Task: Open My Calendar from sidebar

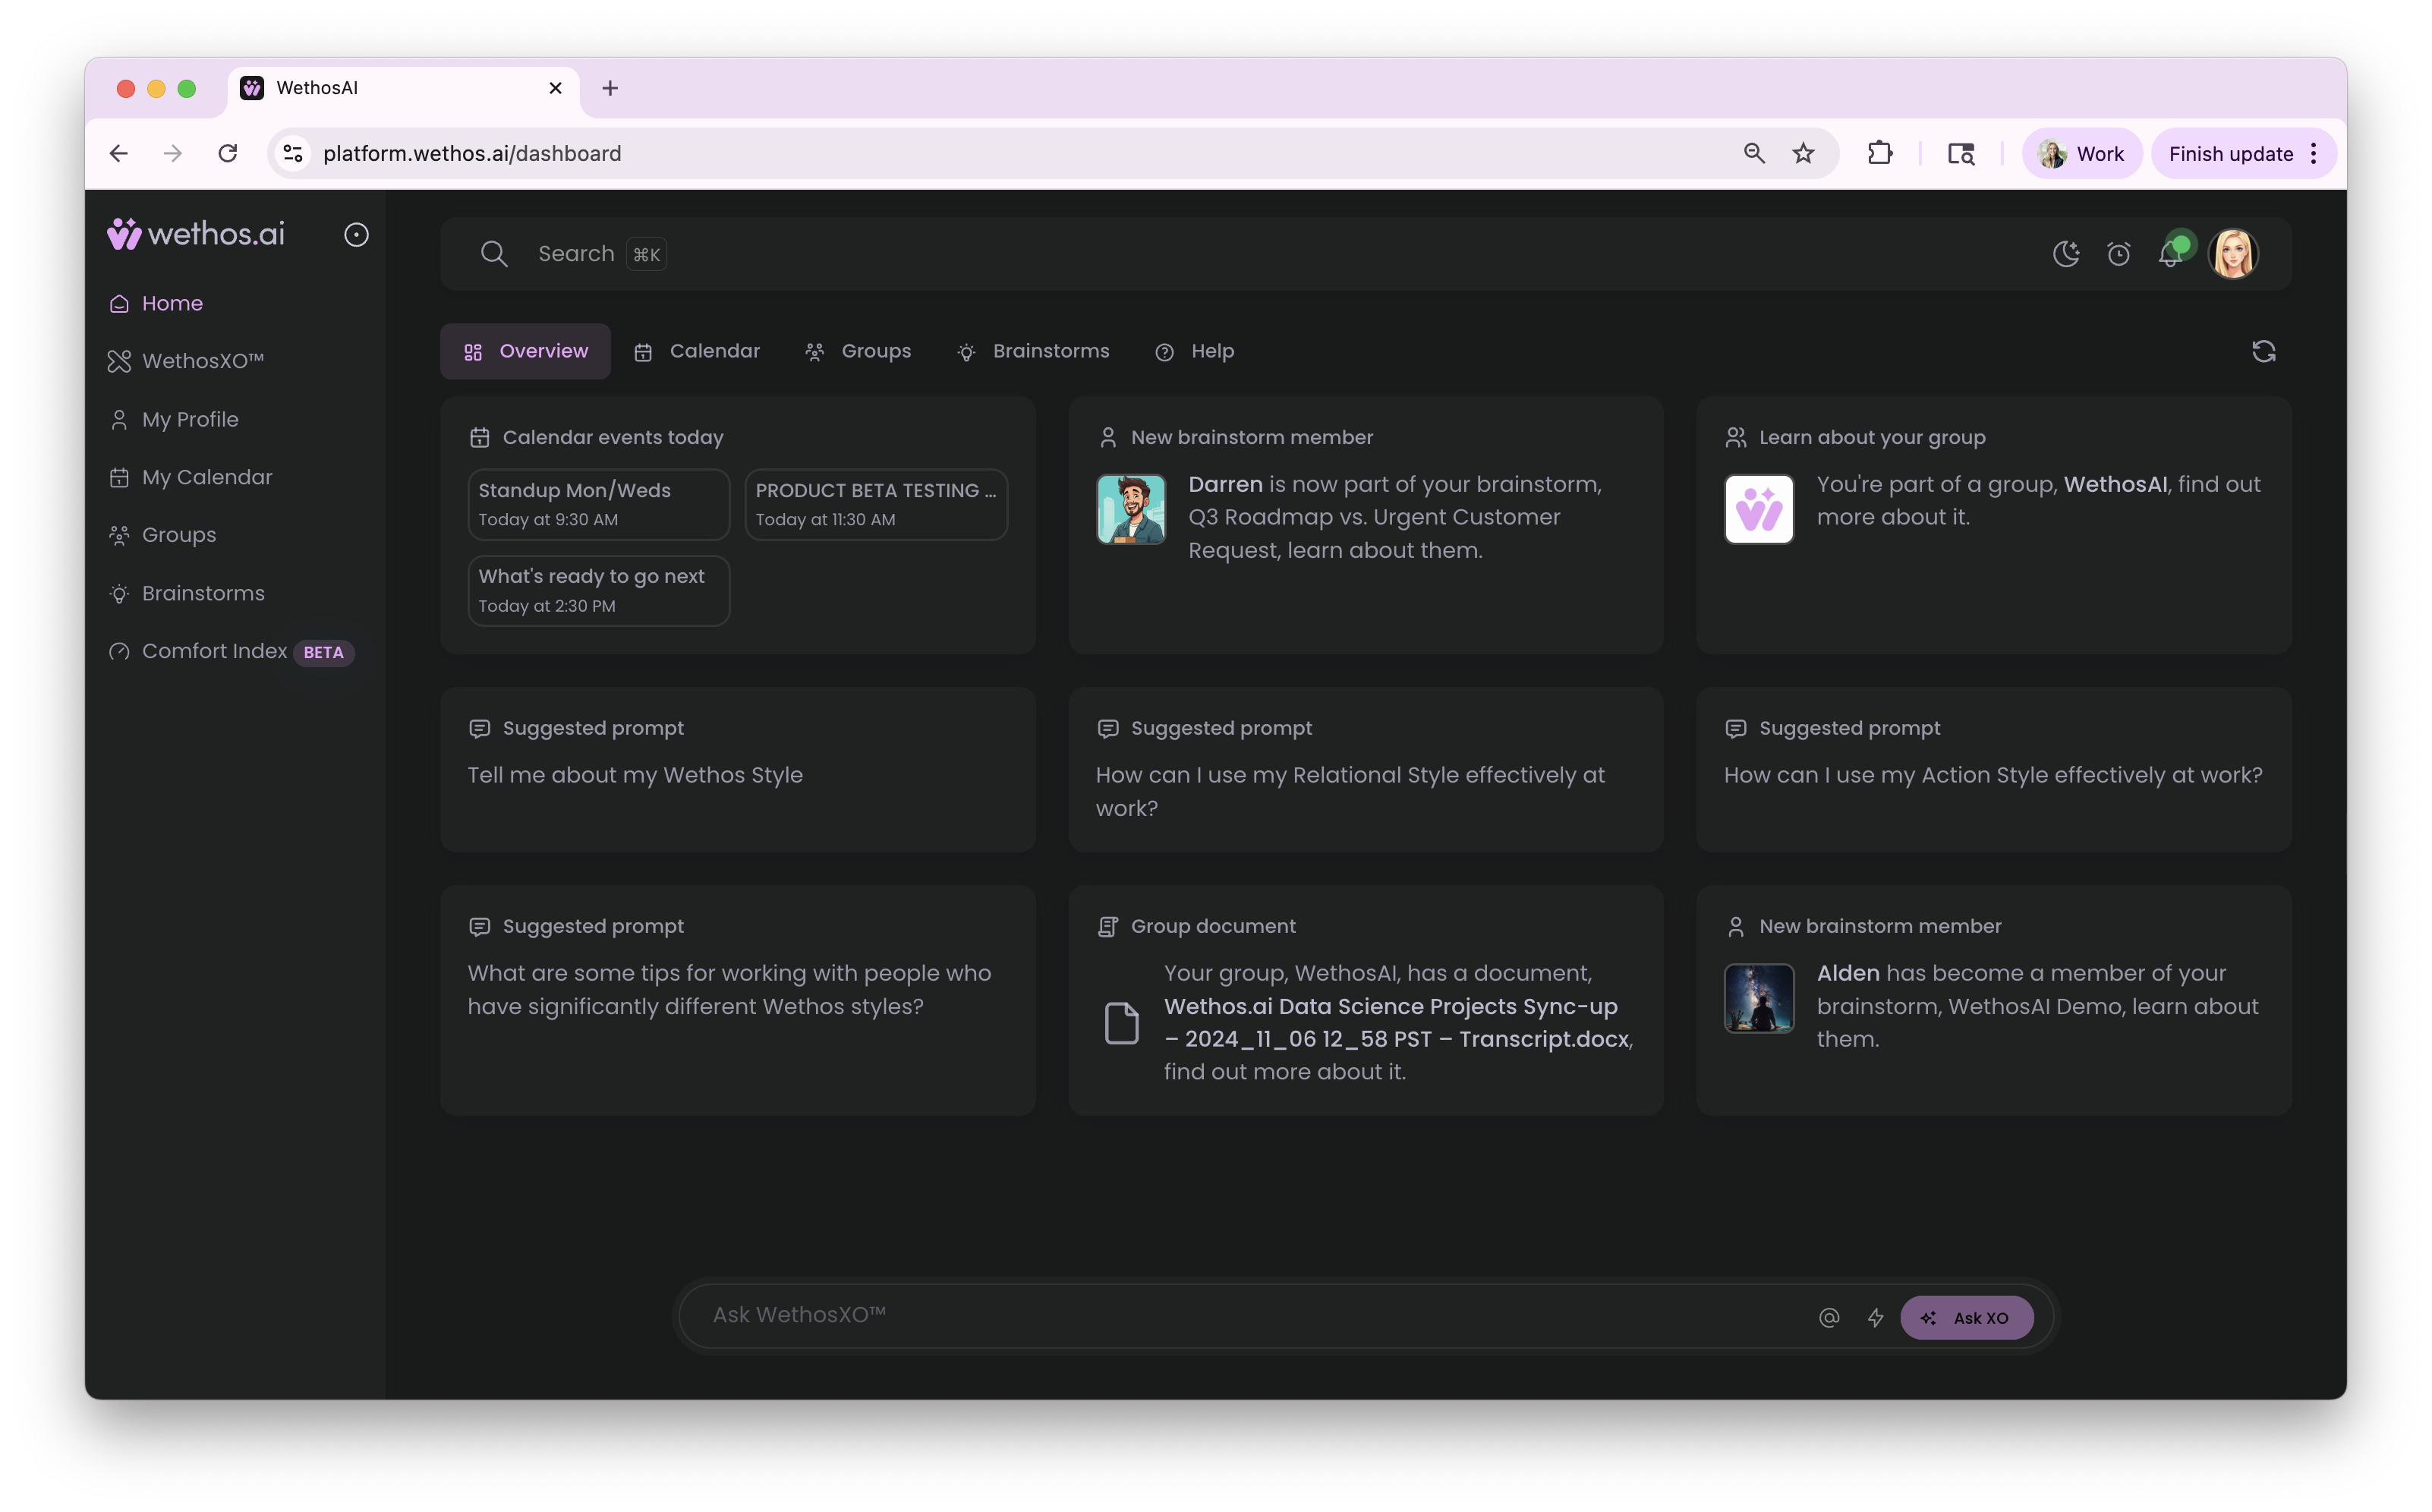Action: 190,477
